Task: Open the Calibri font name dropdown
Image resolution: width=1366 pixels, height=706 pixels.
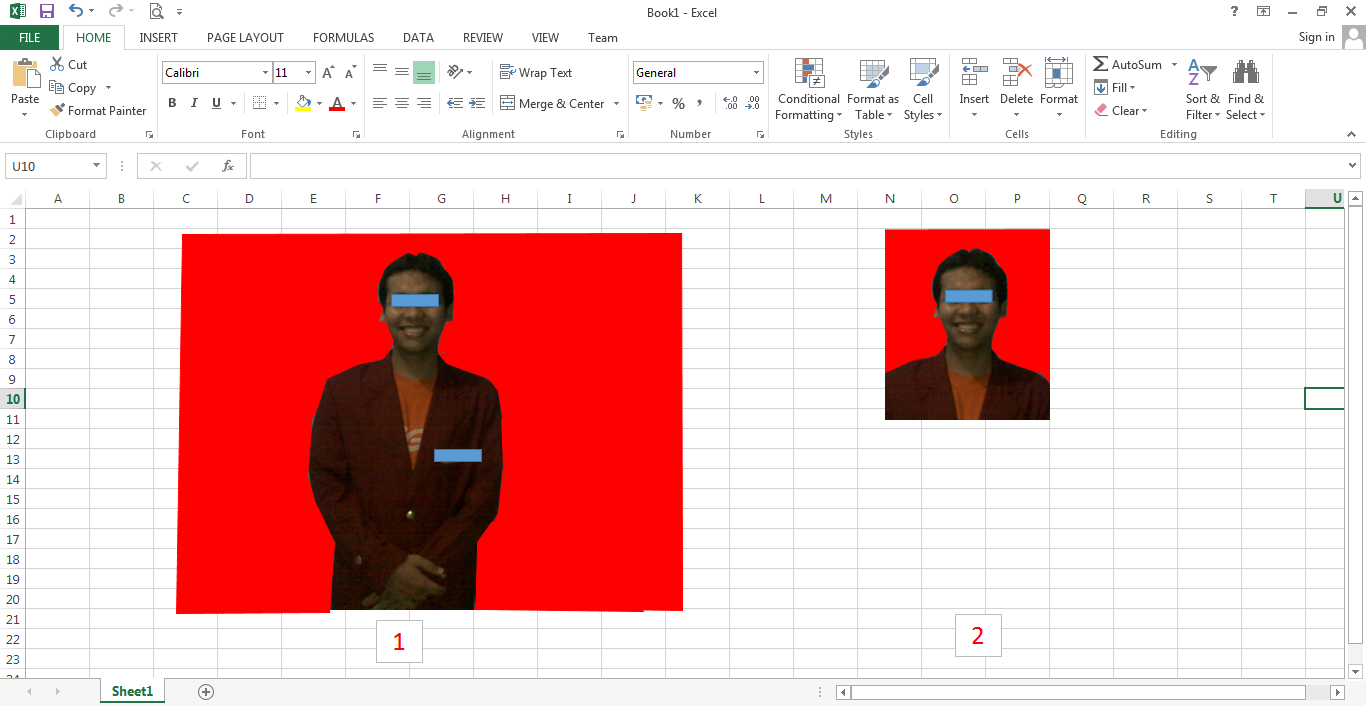Action: tap(265, 73)
